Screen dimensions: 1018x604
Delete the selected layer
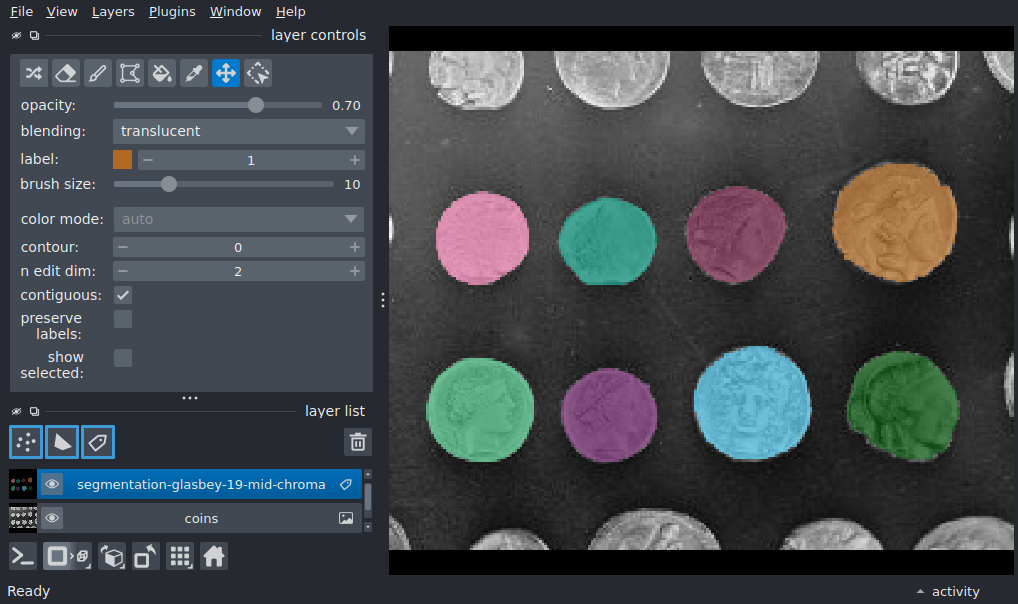tap(358, 442)
